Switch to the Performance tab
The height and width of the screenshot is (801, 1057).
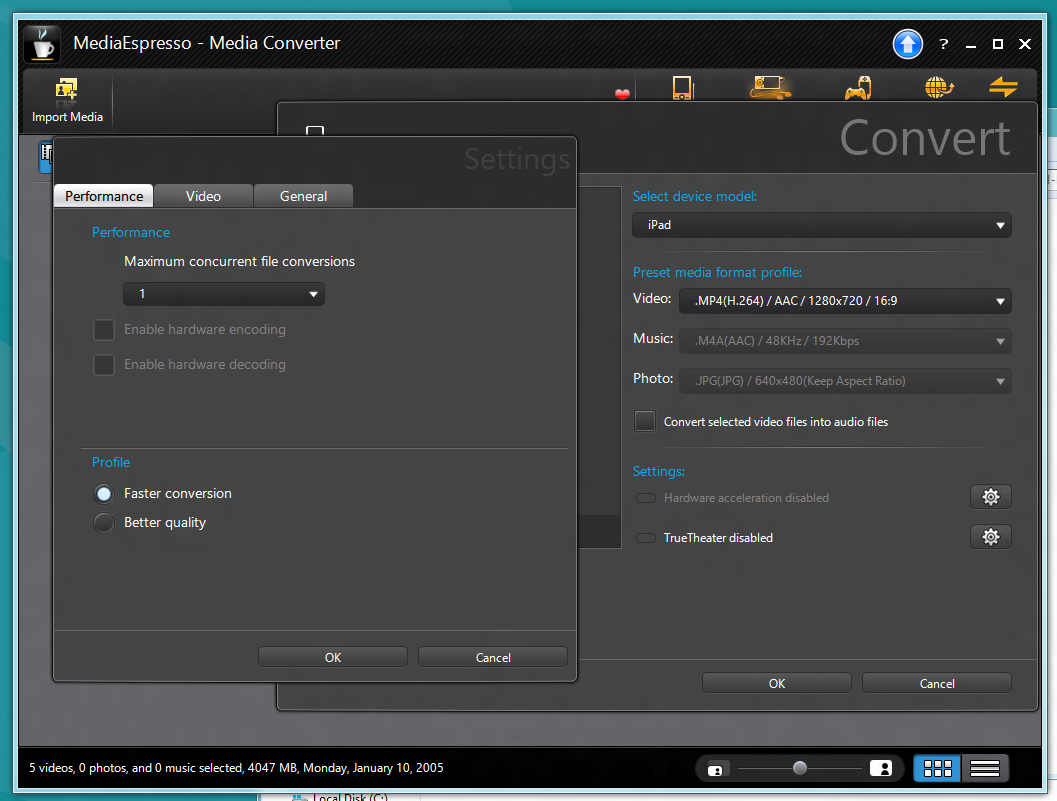104,196
